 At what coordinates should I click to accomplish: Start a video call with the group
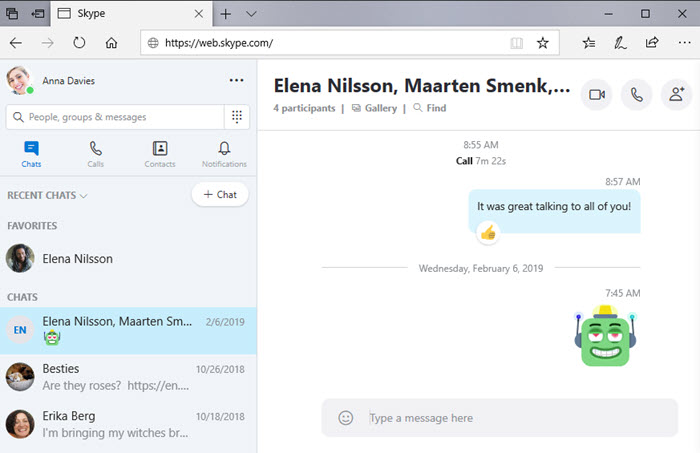[596, 94]
